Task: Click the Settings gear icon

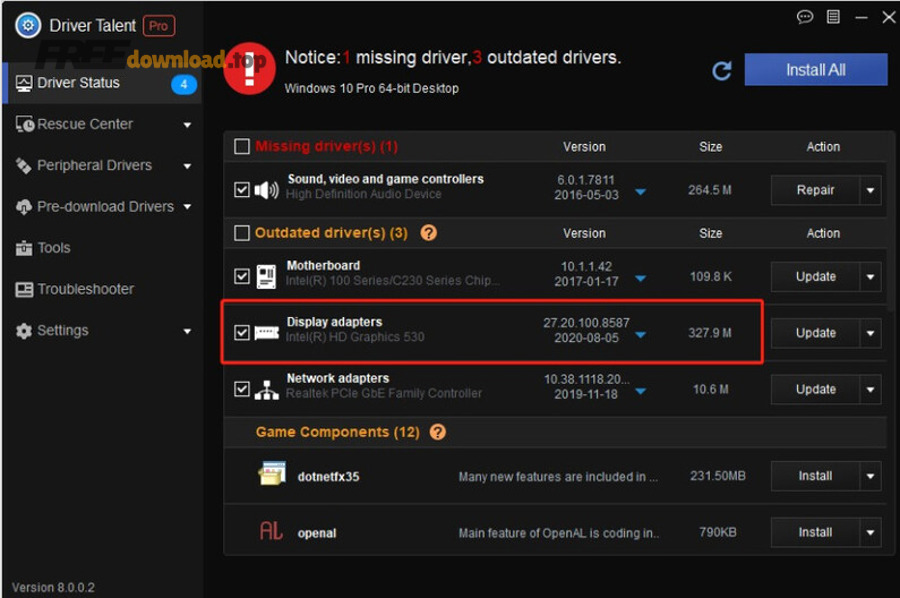Action: coord(24,331)
